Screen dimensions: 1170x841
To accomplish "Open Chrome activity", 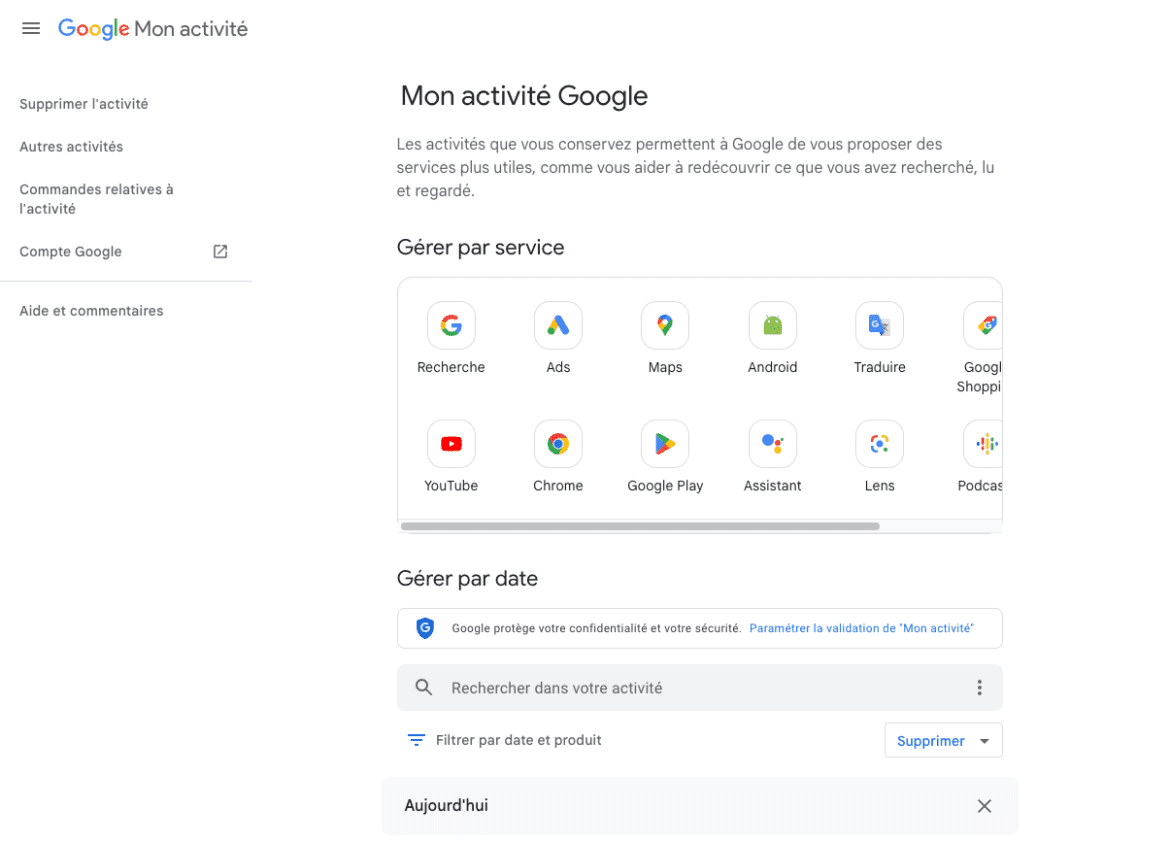I will coord(558,444).
